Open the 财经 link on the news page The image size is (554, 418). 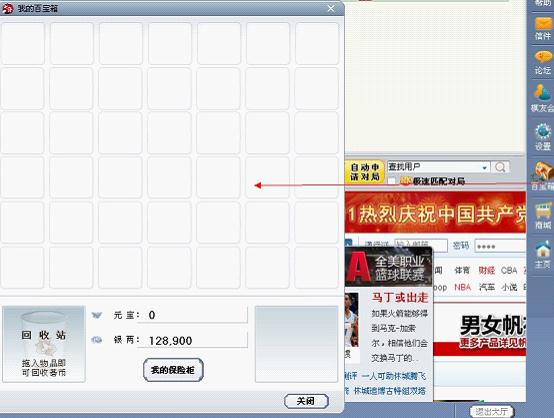(x=487, y=270)
